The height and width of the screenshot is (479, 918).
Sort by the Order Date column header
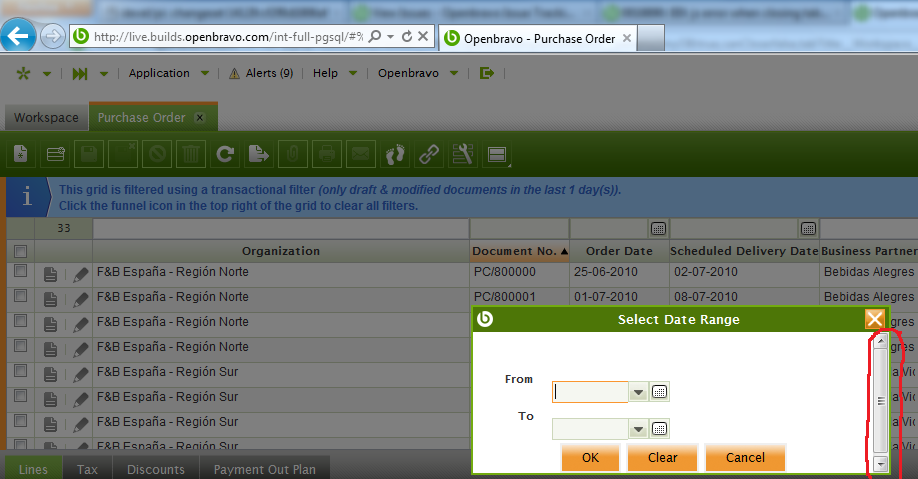[619, 251]
